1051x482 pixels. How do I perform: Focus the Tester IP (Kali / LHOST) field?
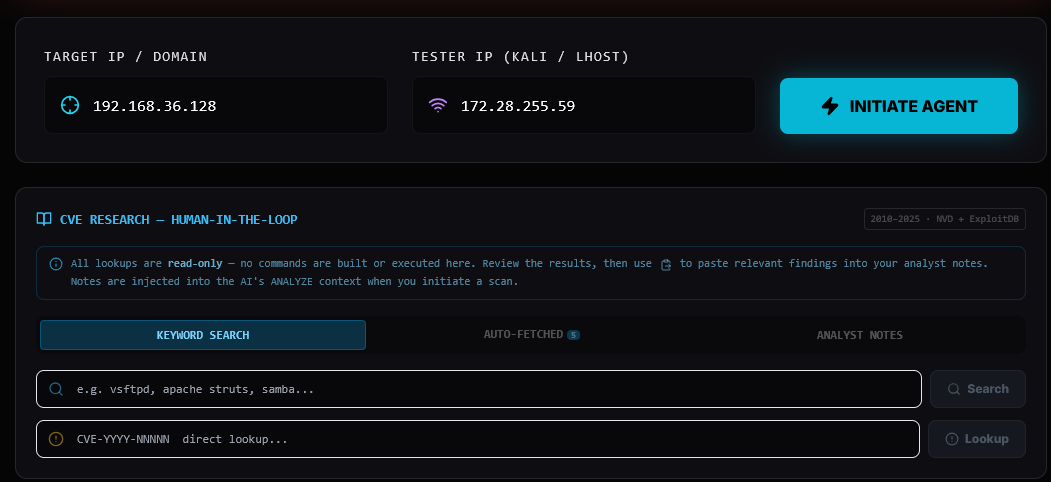[x=600, y=105]
